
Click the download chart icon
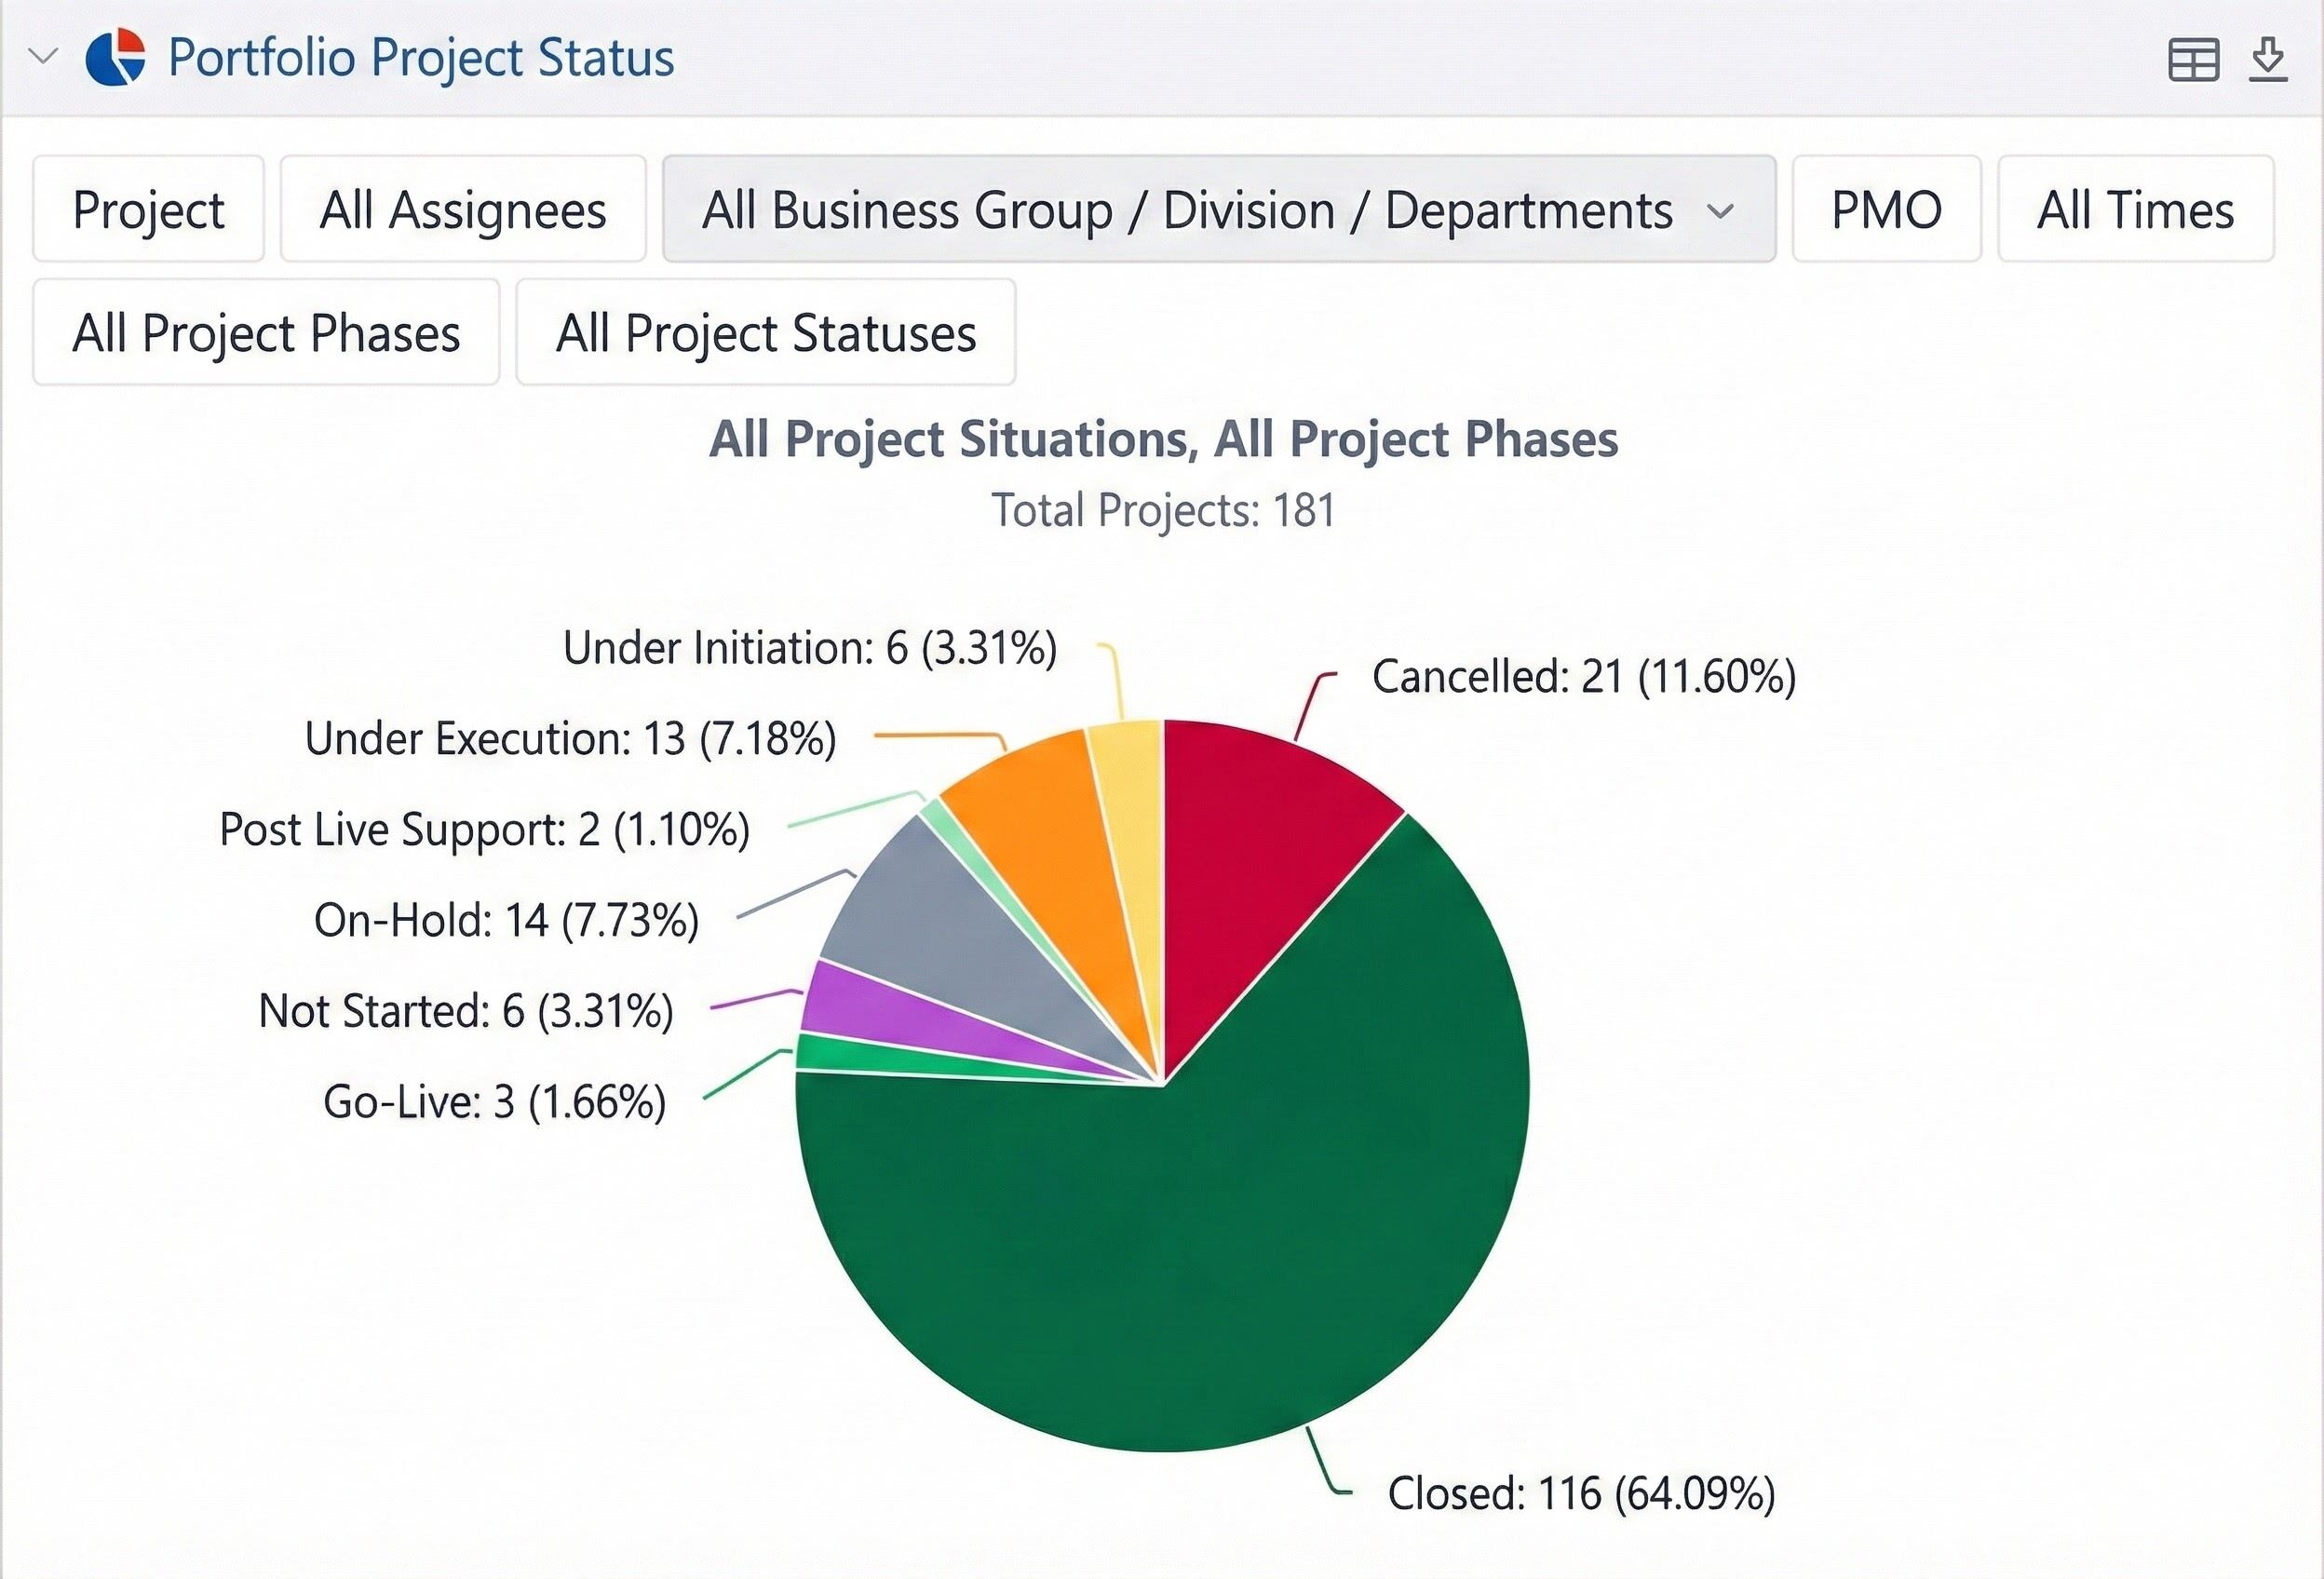(2269, 59)
